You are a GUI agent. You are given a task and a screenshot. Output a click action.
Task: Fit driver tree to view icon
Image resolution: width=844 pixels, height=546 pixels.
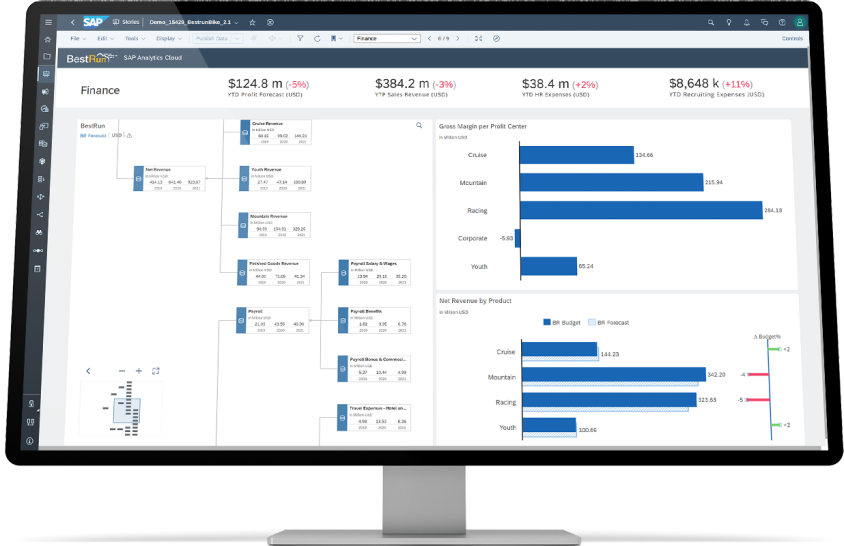[156, 371]
